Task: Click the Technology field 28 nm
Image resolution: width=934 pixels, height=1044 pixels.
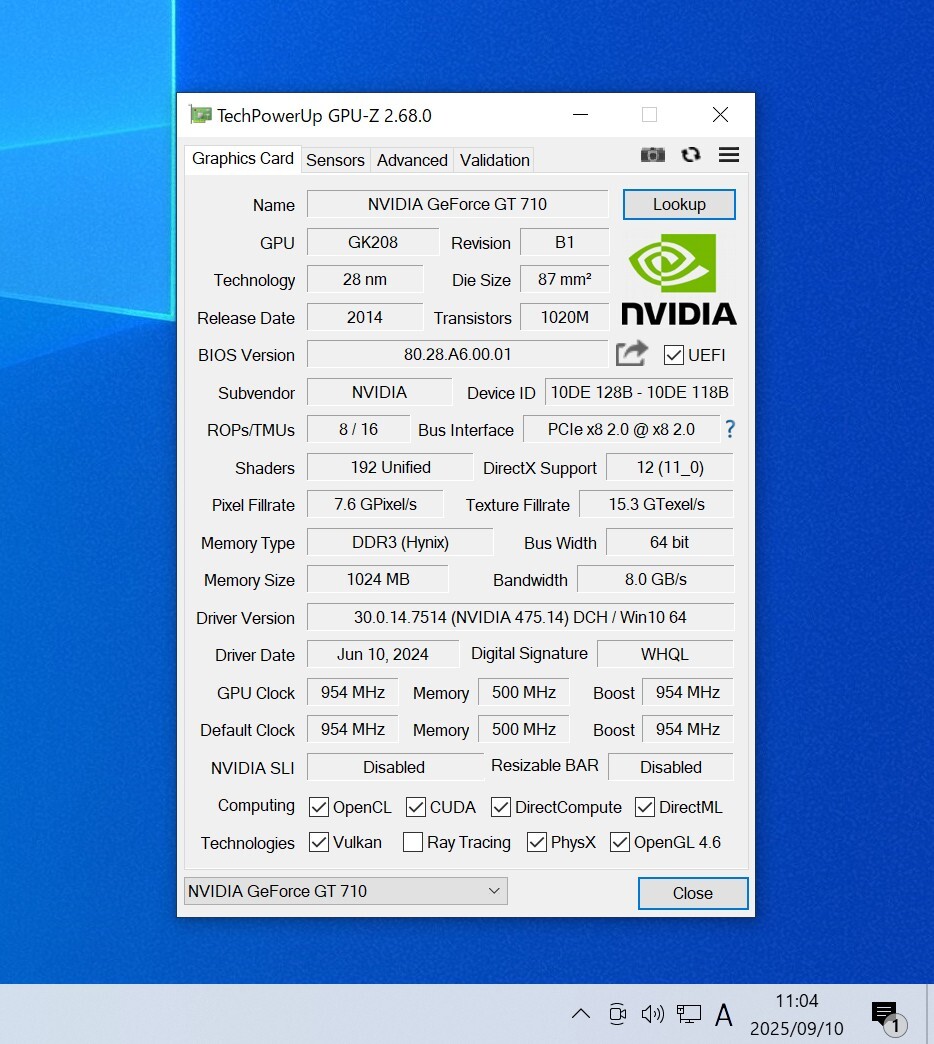Action: (x=365, y=280)
